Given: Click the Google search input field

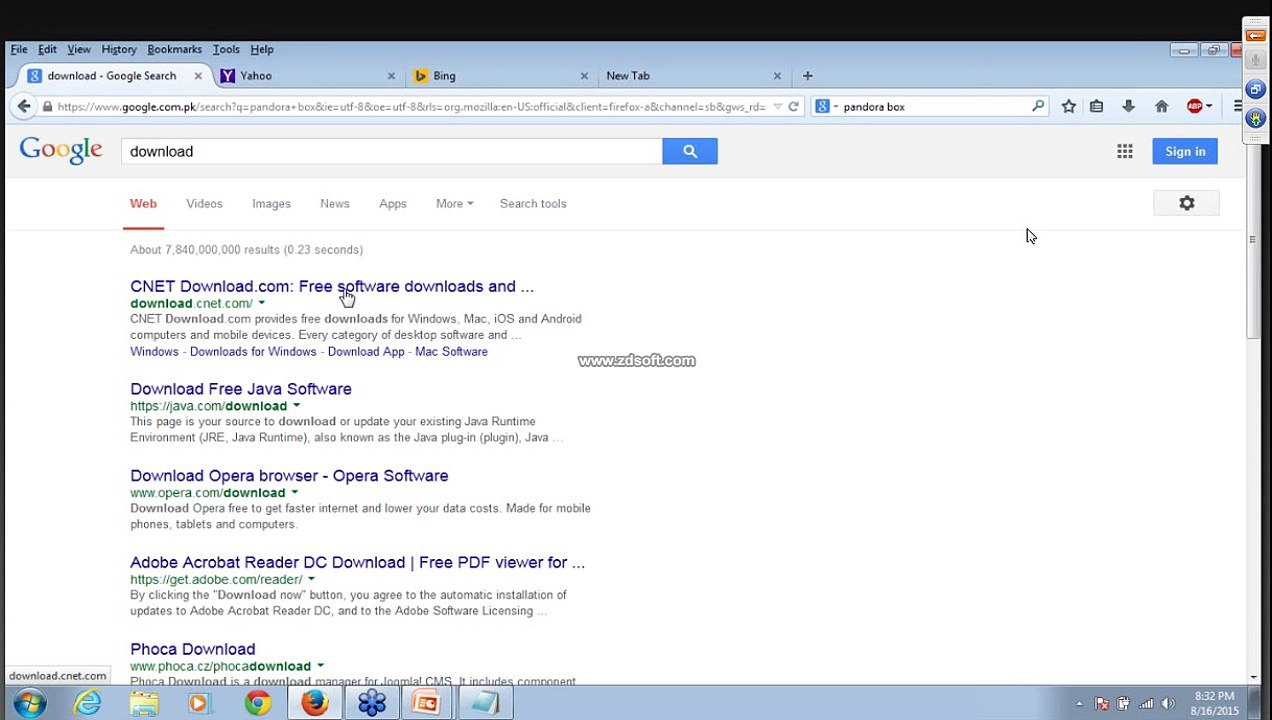Looking at the screenshot, I should point(392,151).
